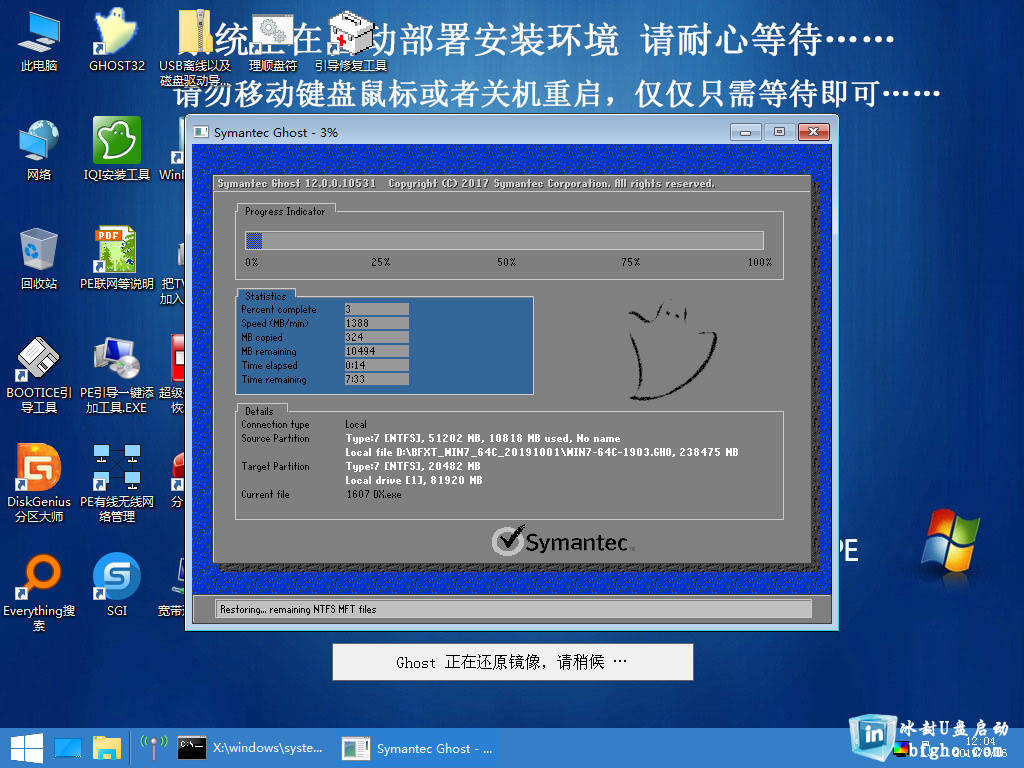Screen dimensions: 1024x768
Task: Click the Ghost restore progress bar
Action: pos(504,240)
